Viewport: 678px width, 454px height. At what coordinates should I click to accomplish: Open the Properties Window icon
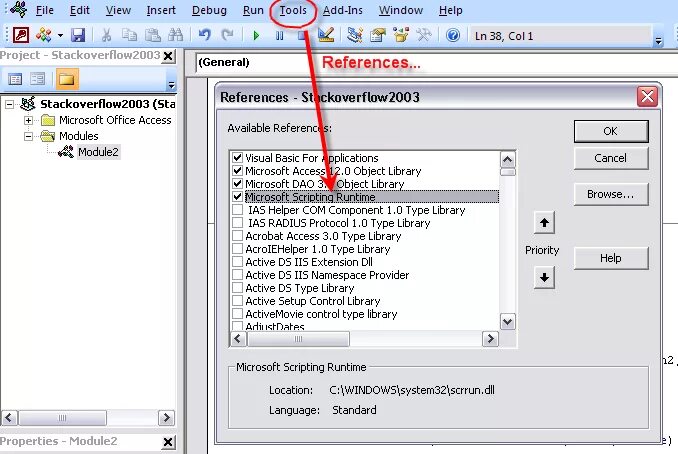pos(378,35)
